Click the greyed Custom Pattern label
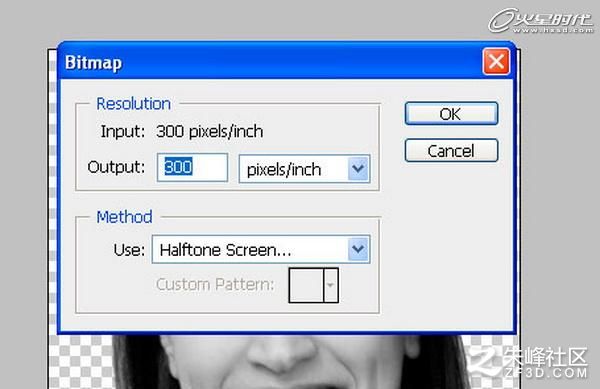600x389 pixels. [x=215, y=284]
